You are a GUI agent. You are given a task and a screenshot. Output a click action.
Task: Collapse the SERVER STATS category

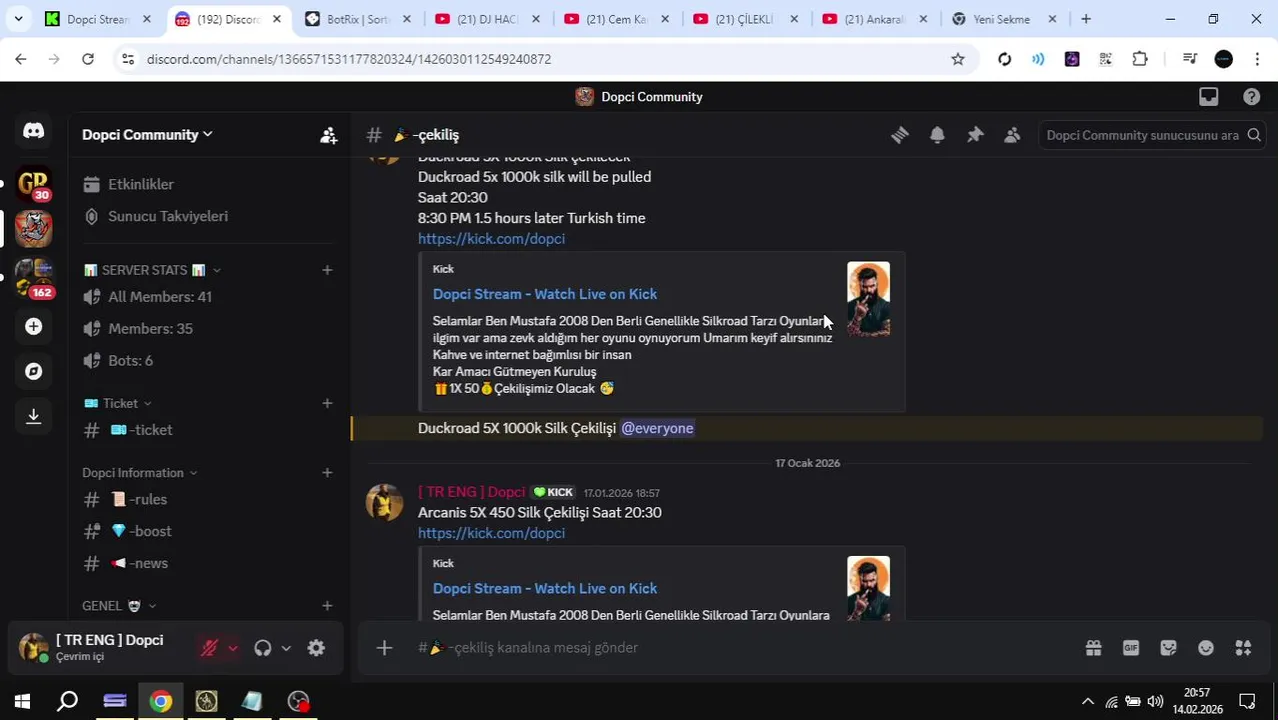[152, 270]
